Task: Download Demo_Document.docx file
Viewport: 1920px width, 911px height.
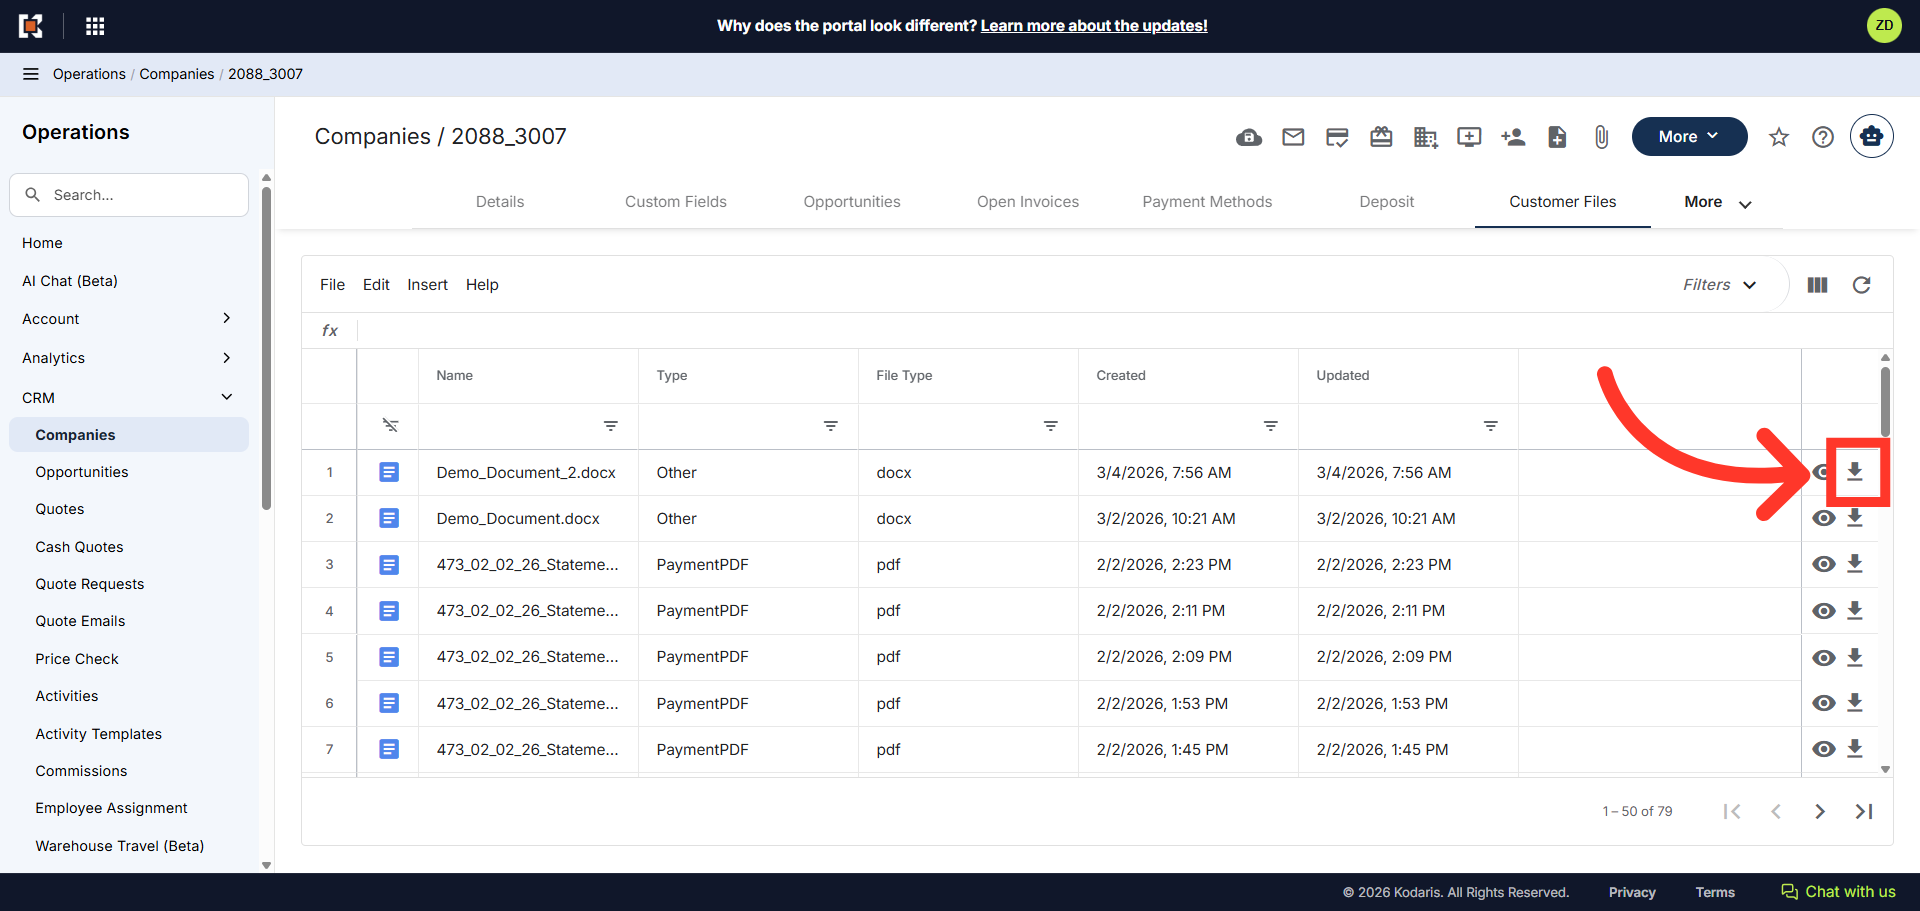Action: tap(1855, 518)
